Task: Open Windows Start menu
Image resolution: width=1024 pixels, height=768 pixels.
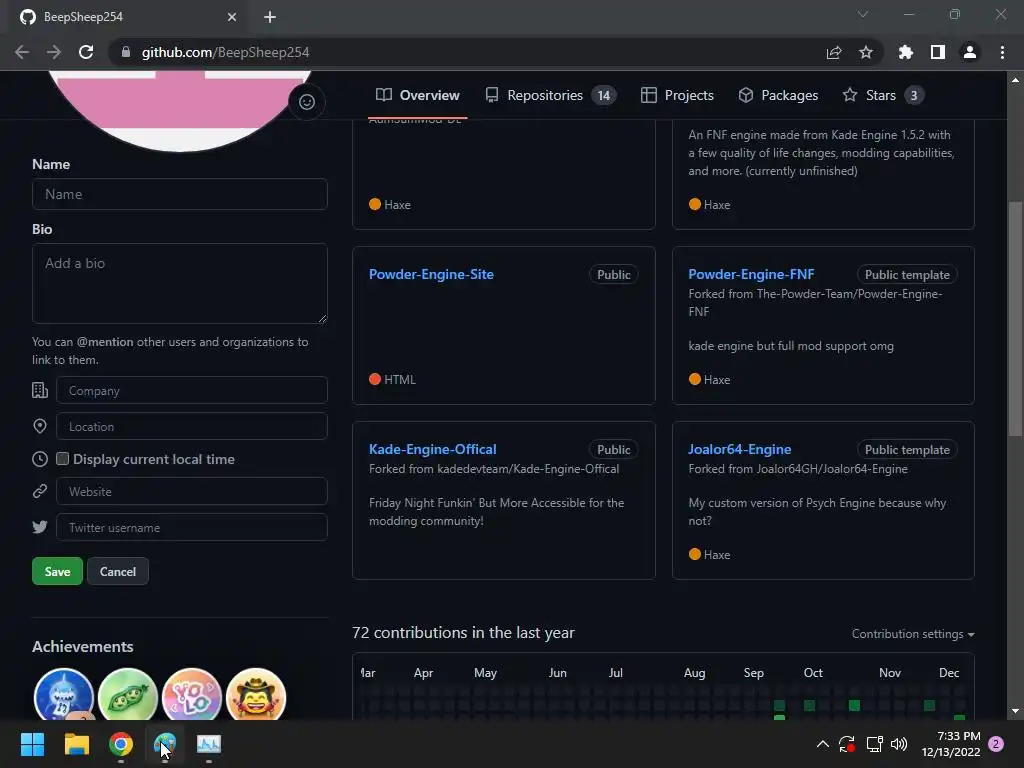Action: (x=32, y=744)
